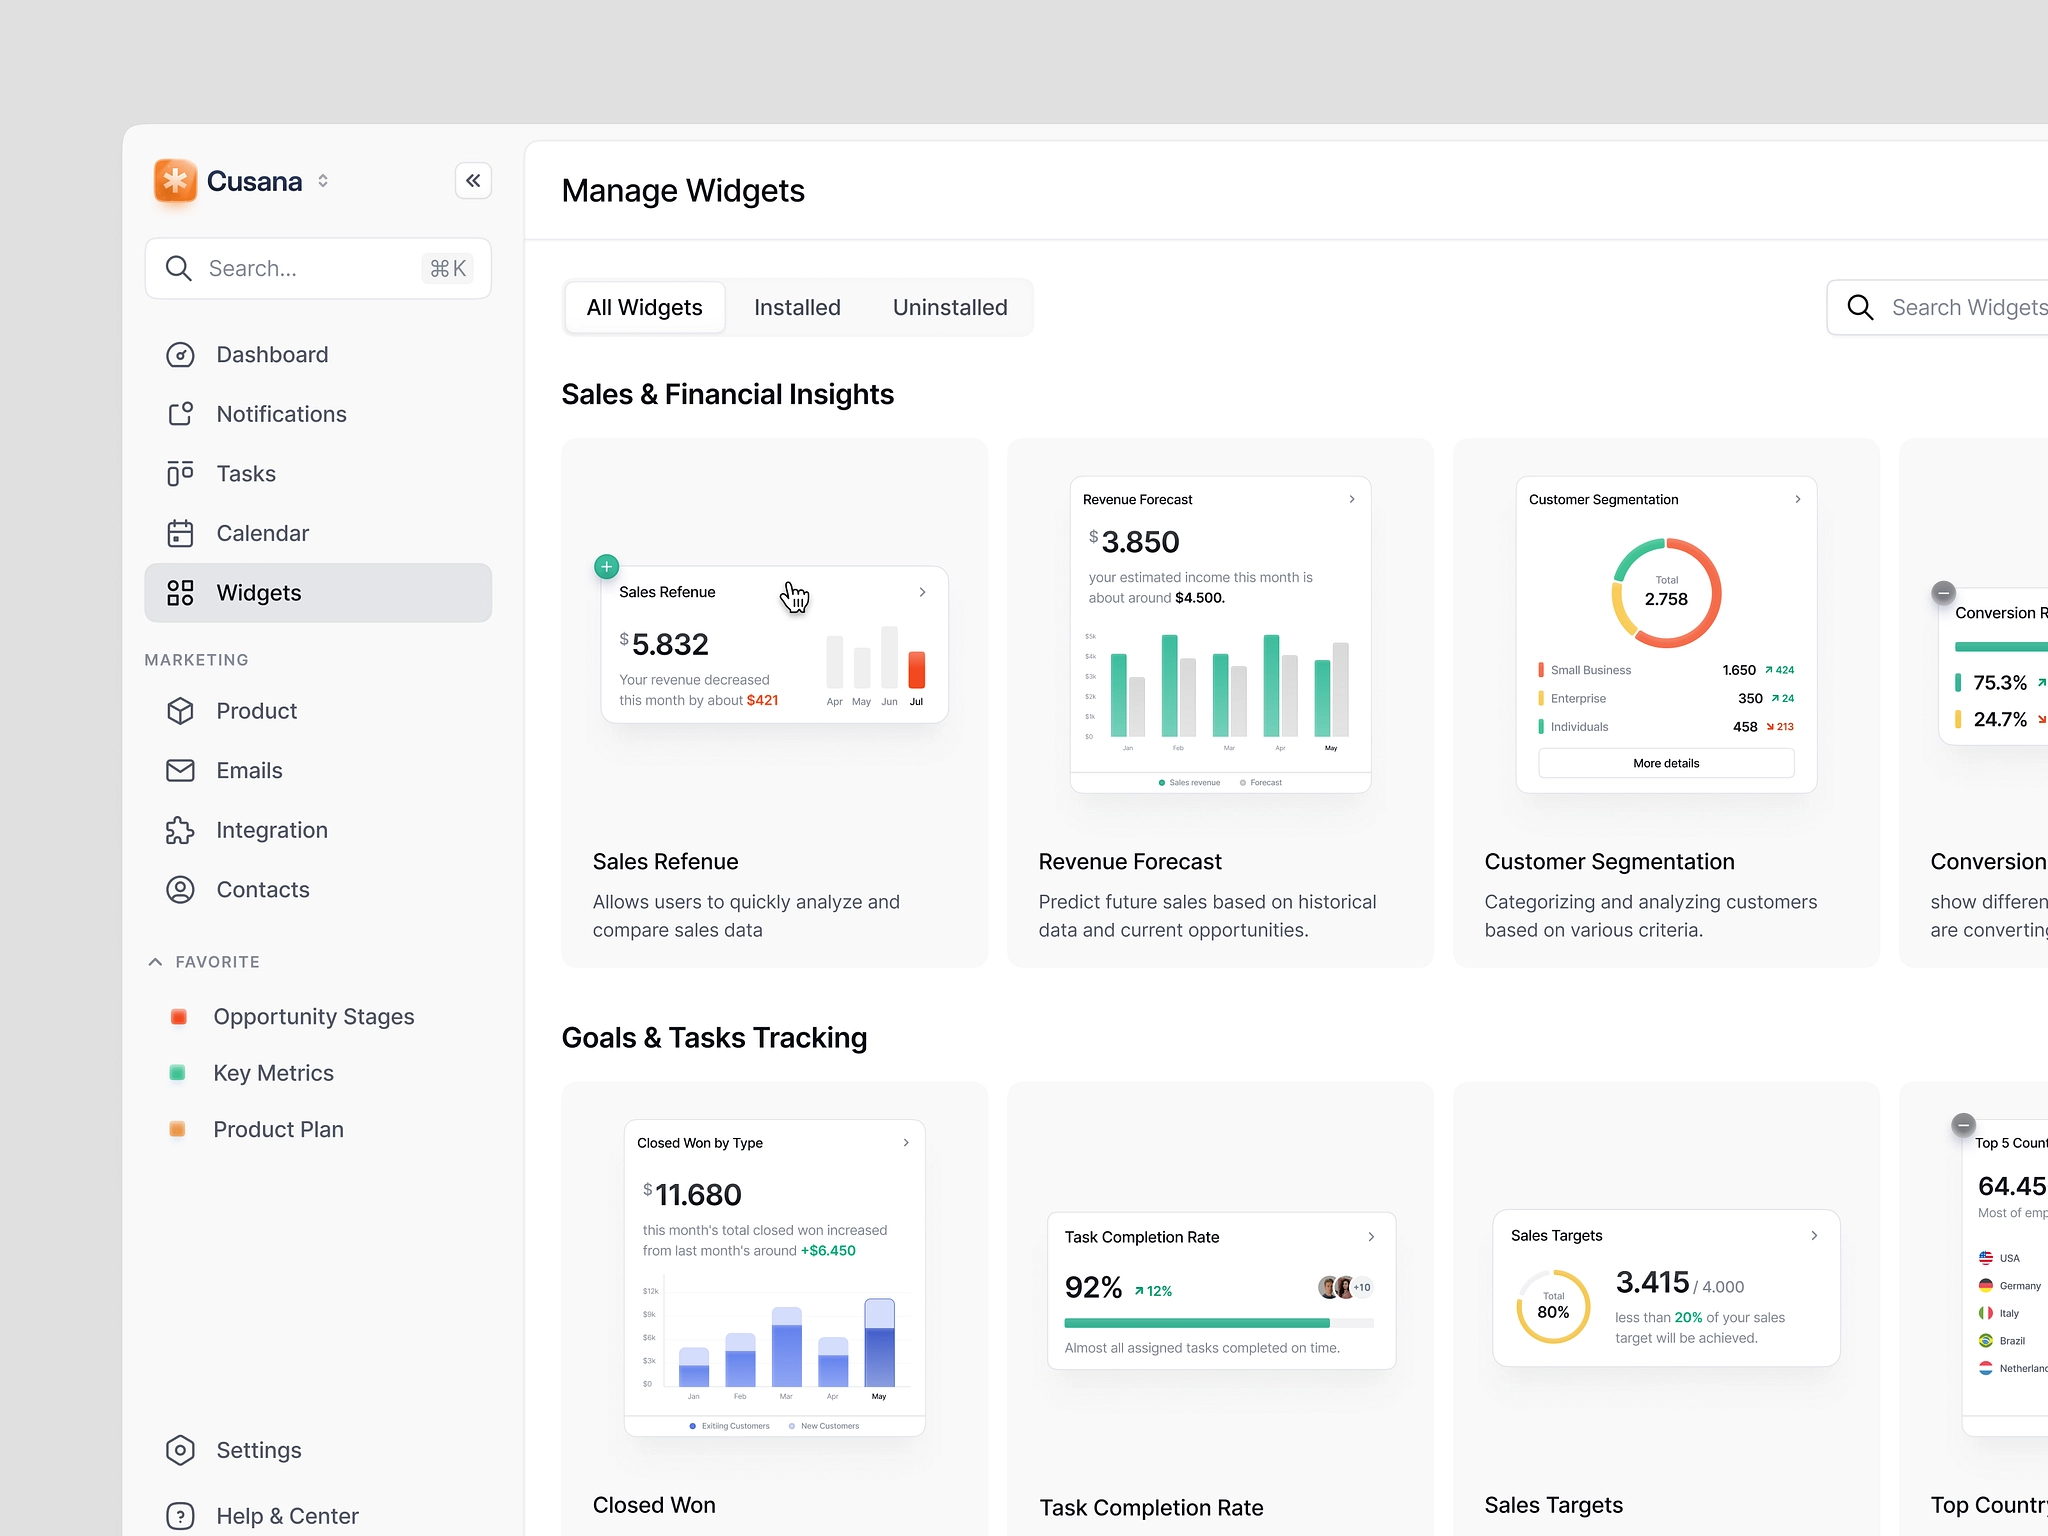Screen dimensions: 2048x1536
Task: Switch to the Installed tab
Action: click(797, 307)
